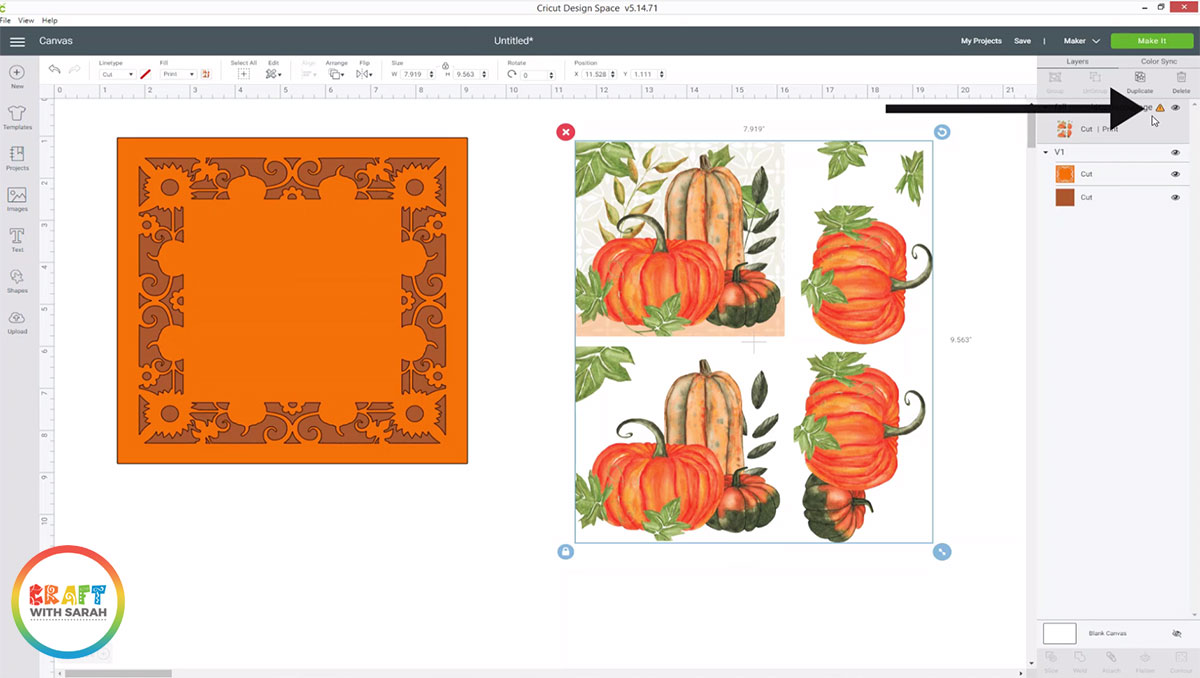1200x678 pixels.
Task: Click the red delete handle on selection
Action: pos(566,132)
